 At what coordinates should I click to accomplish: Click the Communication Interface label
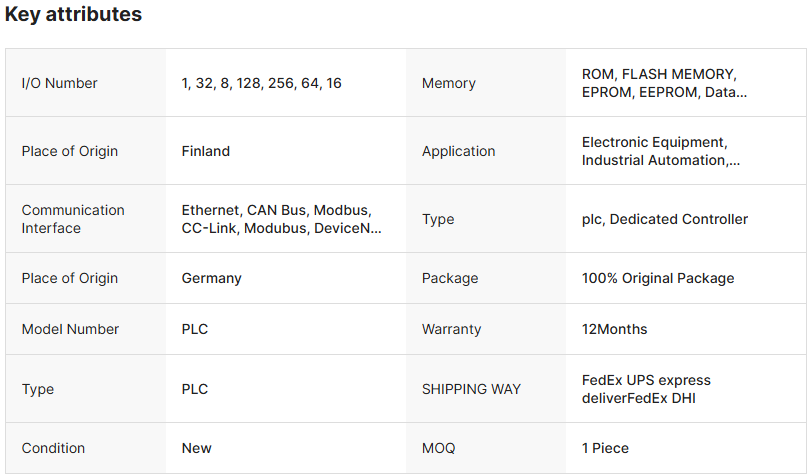(73, 219)
